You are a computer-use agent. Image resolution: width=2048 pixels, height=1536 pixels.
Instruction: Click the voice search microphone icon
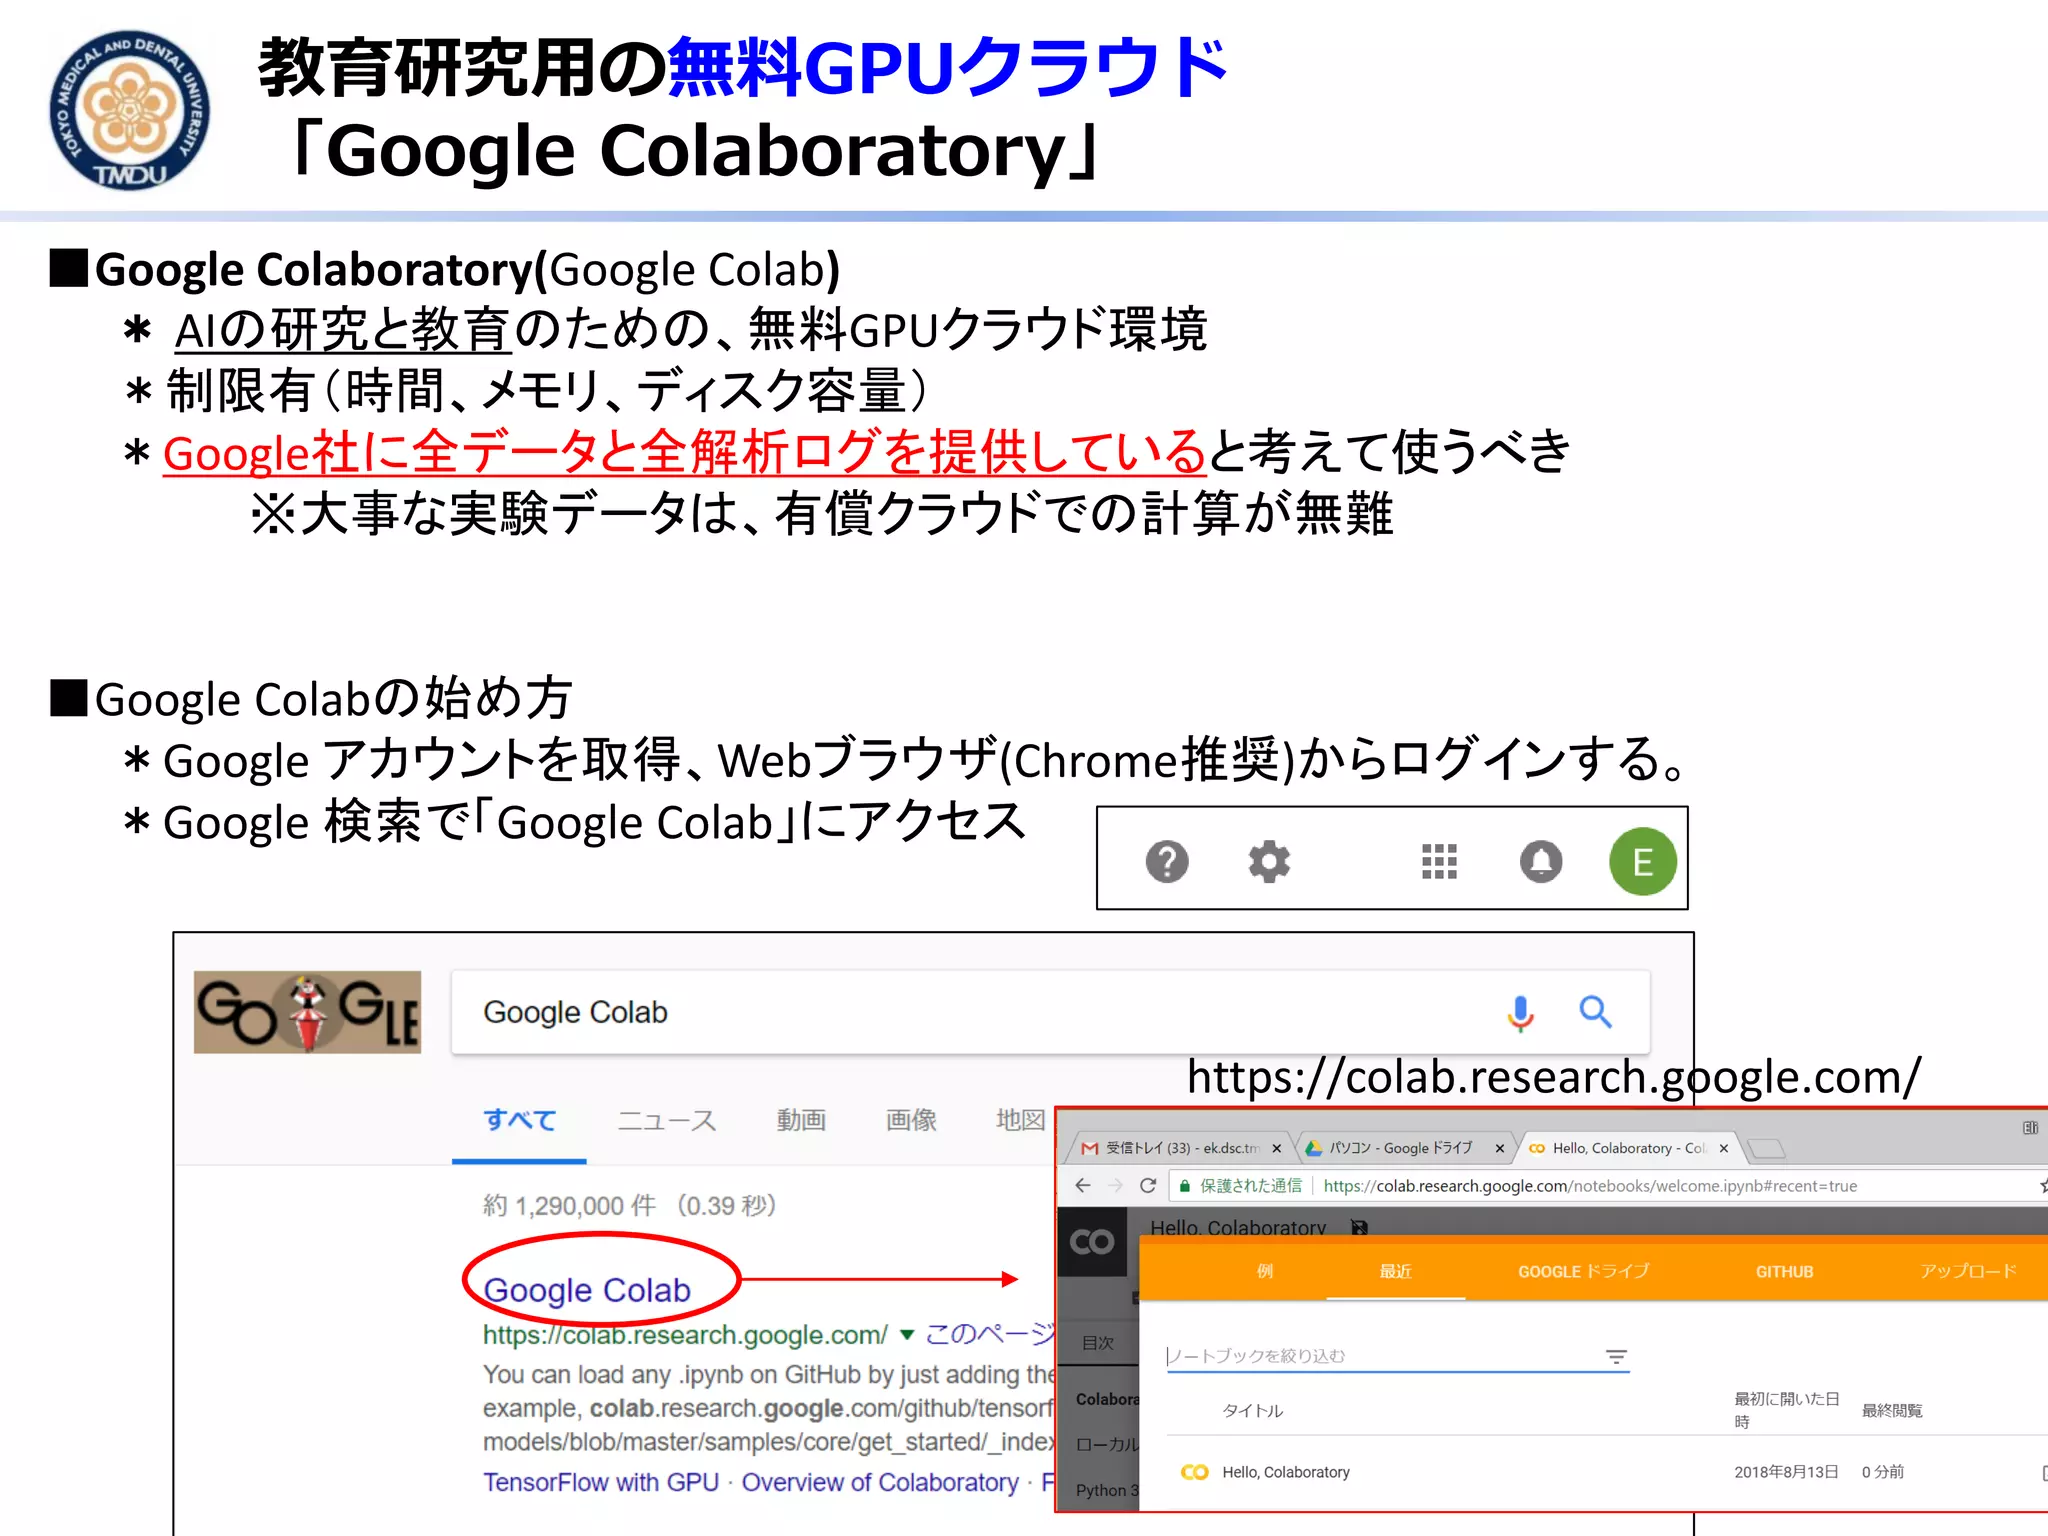(x=1520, y=1013)
